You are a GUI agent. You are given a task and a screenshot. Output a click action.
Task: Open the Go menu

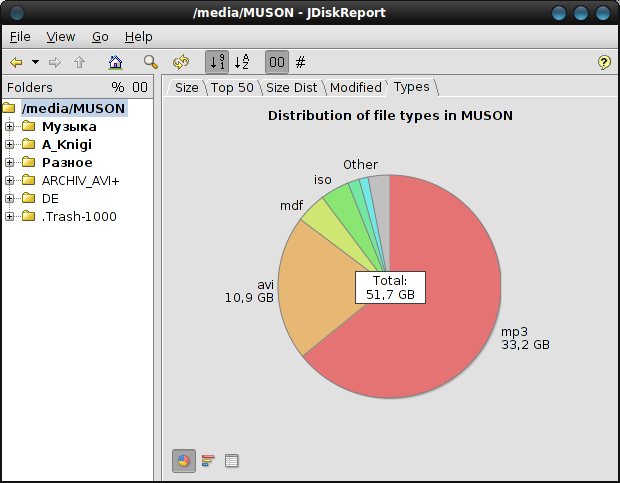point(100,37)
